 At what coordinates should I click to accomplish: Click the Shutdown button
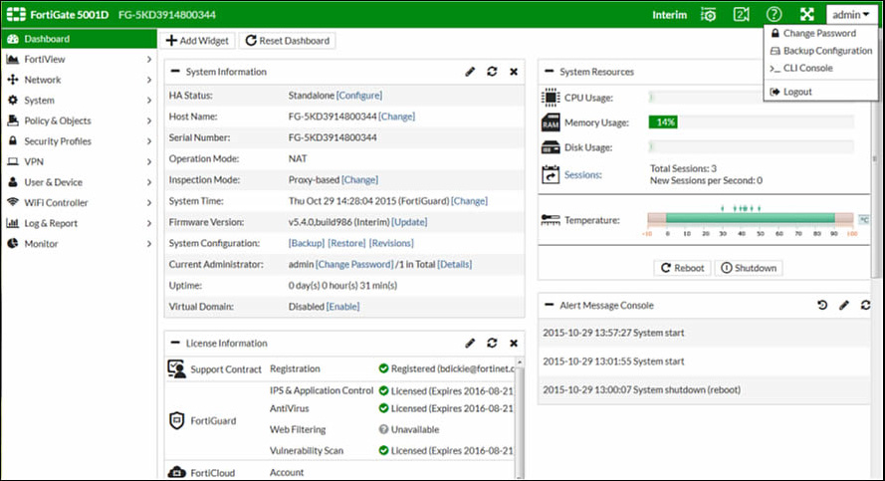coord(749,268)
